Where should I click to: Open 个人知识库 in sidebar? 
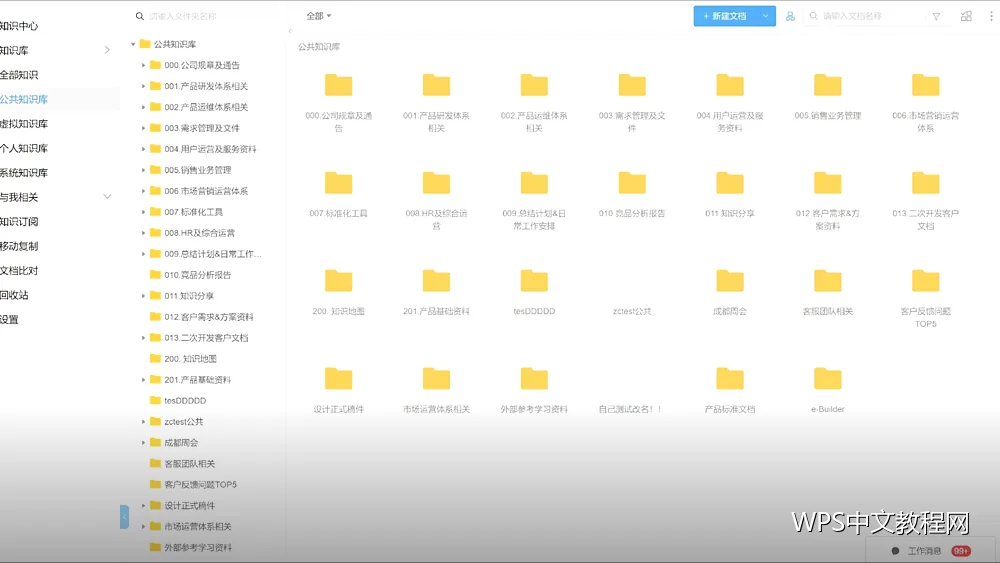[24, 148]
